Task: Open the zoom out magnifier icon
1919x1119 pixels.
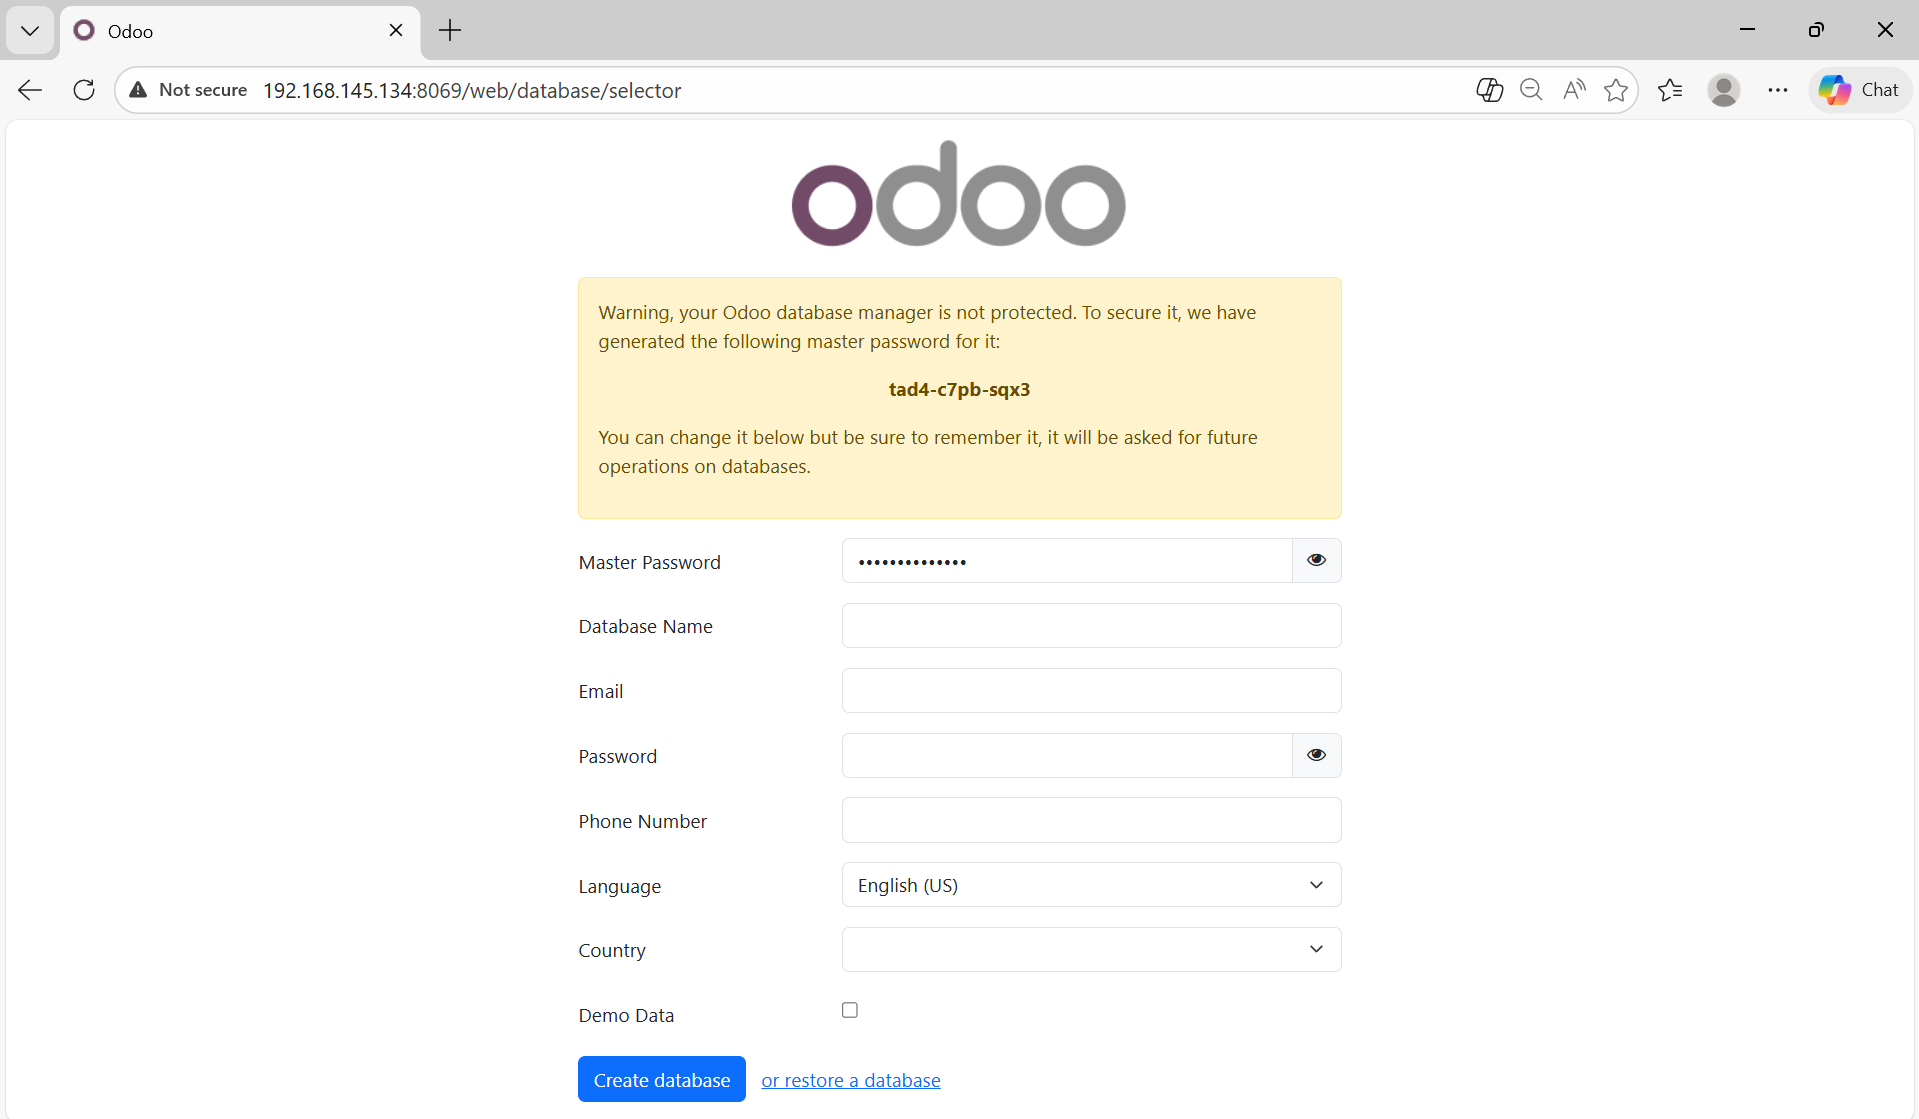Action: coord(1531,90)
